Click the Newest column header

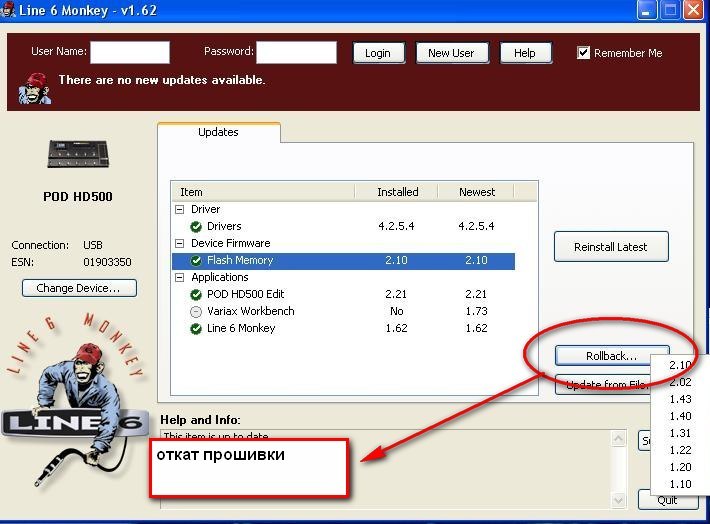point(476,192)
